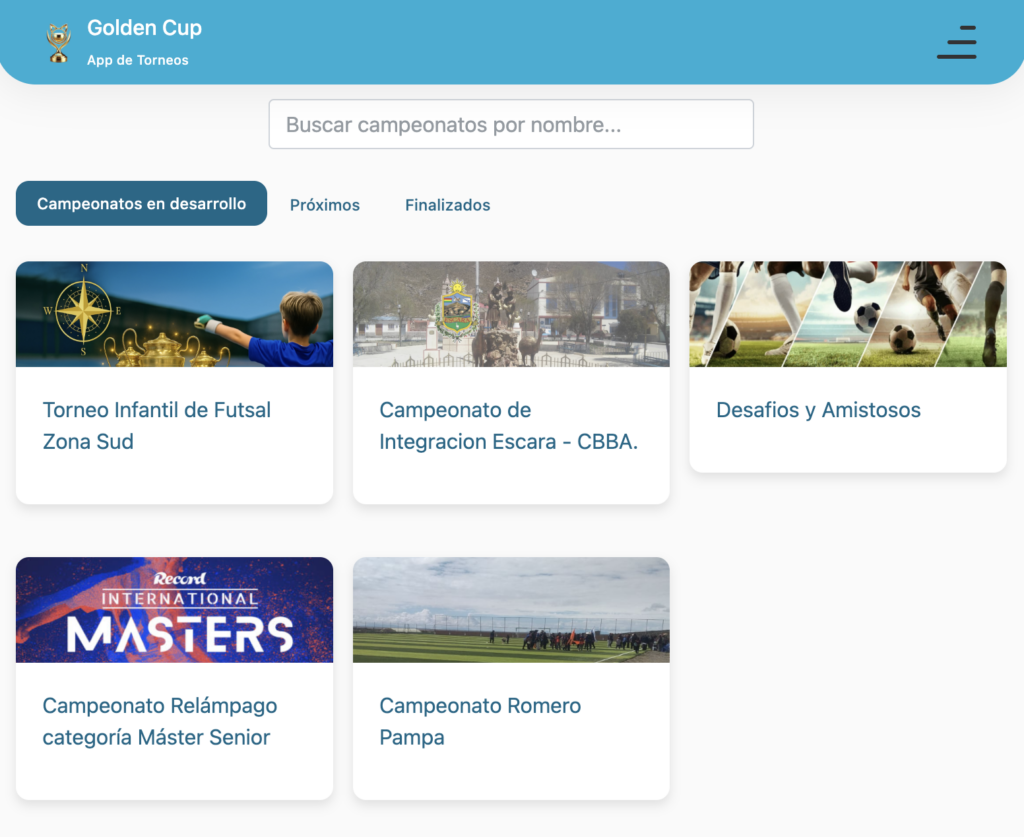Image resolution: width=1024 pixels, height=837 pixels.
Task: Select the Campeonatos en desarrollo tab
Action: [x=142, y=204]
